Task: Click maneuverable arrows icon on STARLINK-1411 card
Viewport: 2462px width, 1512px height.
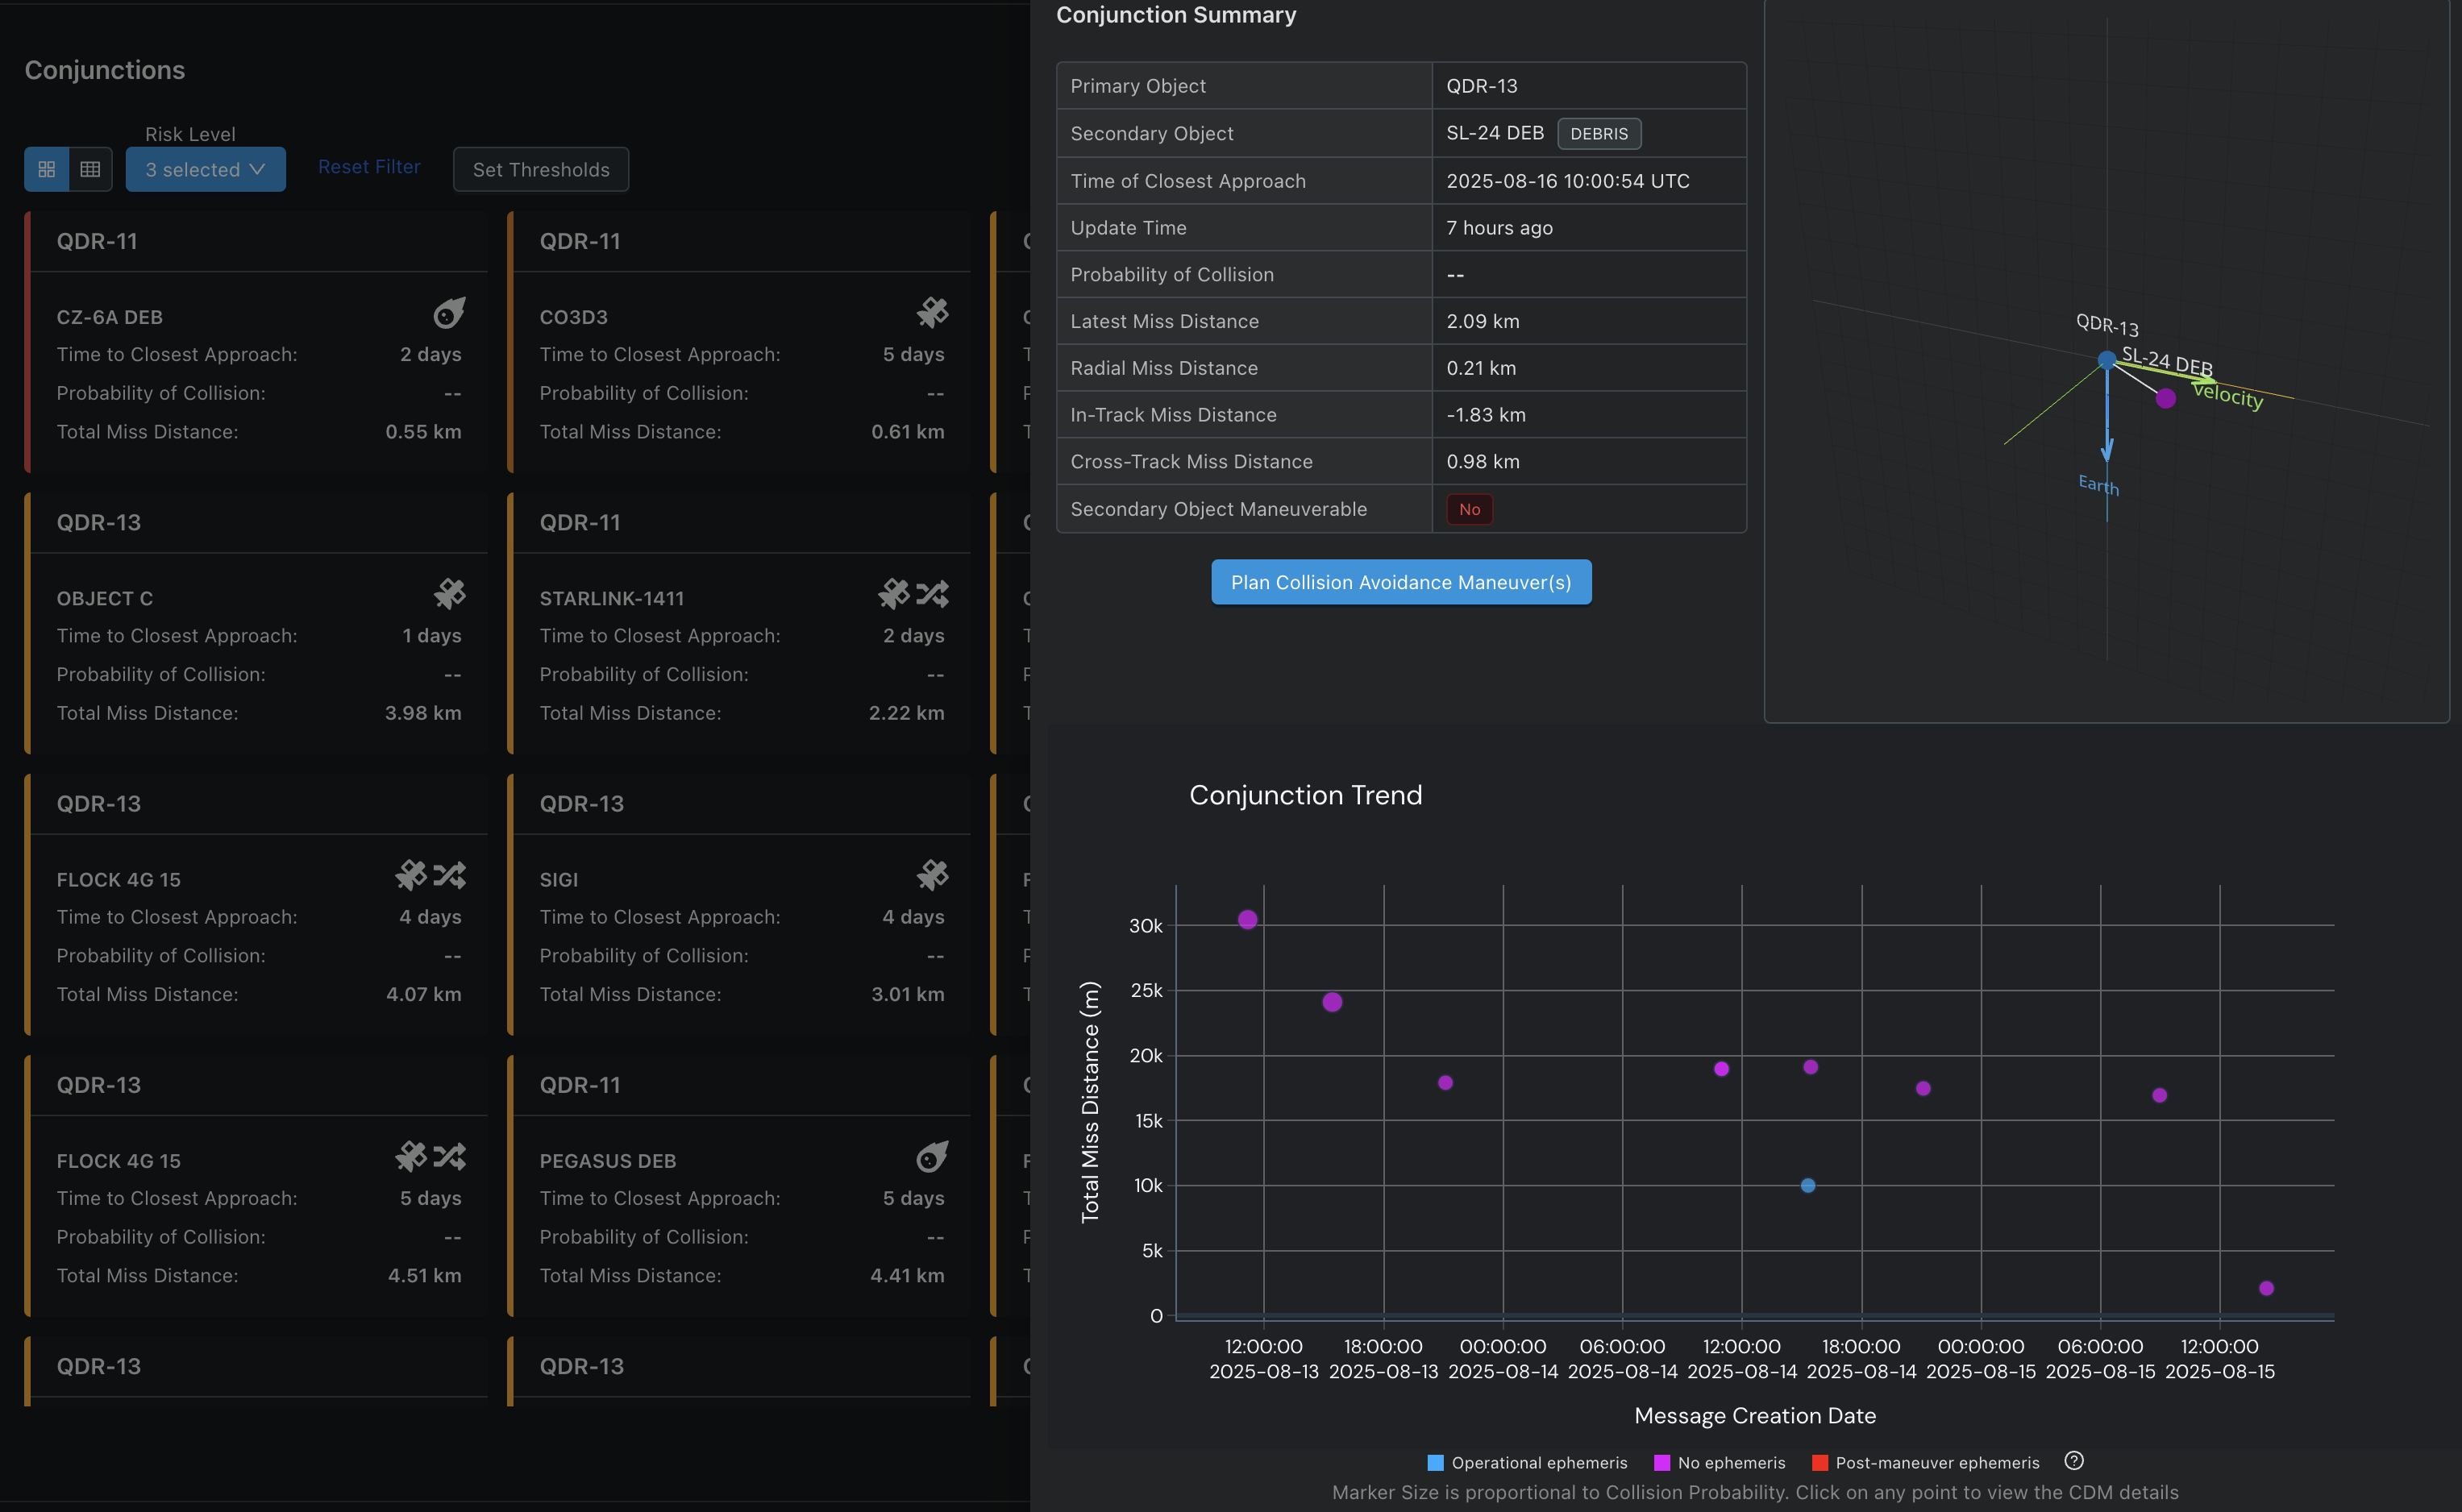Action: [932, 594]
